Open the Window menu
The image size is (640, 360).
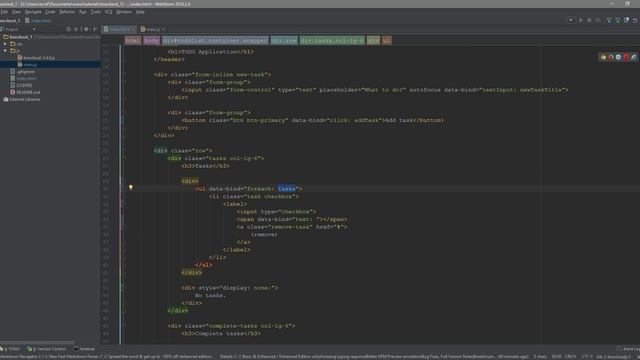(124, 12)
